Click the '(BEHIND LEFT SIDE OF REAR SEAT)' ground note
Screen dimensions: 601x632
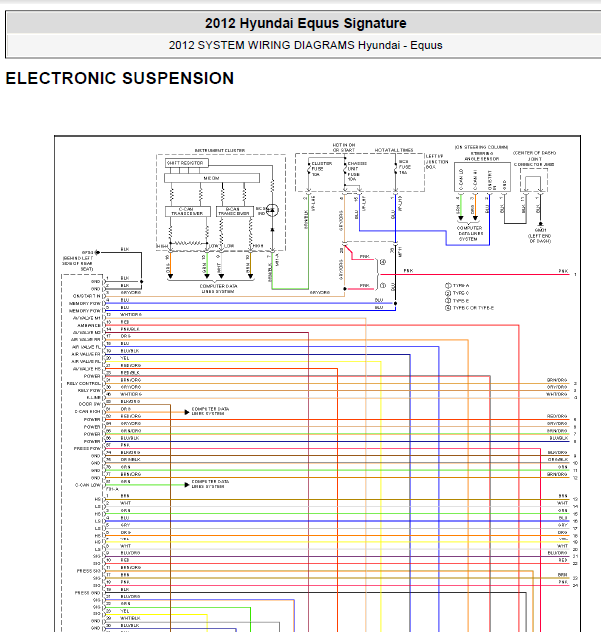(x=78, y=263)
